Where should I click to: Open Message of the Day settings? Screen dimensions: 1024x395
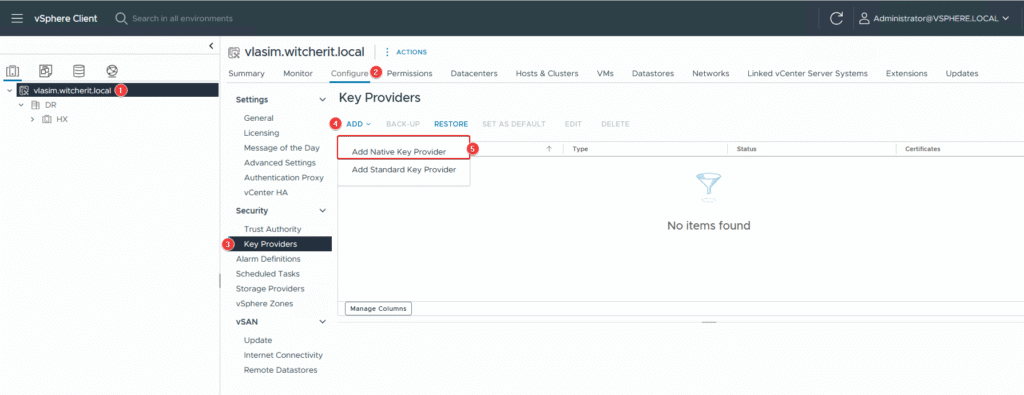tap(281, 148)
